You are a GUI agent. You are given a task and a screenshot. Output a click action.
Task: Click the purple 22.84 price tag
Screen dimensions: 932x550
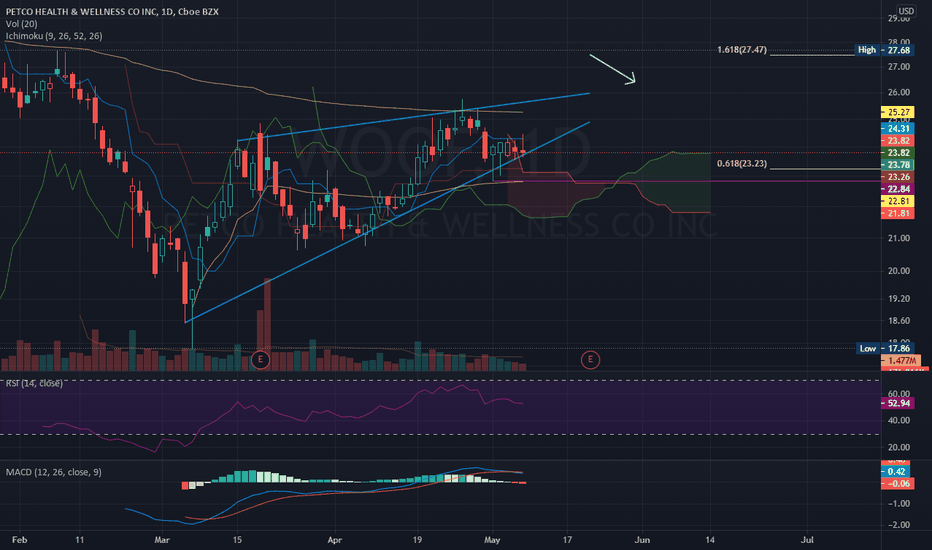898,189
